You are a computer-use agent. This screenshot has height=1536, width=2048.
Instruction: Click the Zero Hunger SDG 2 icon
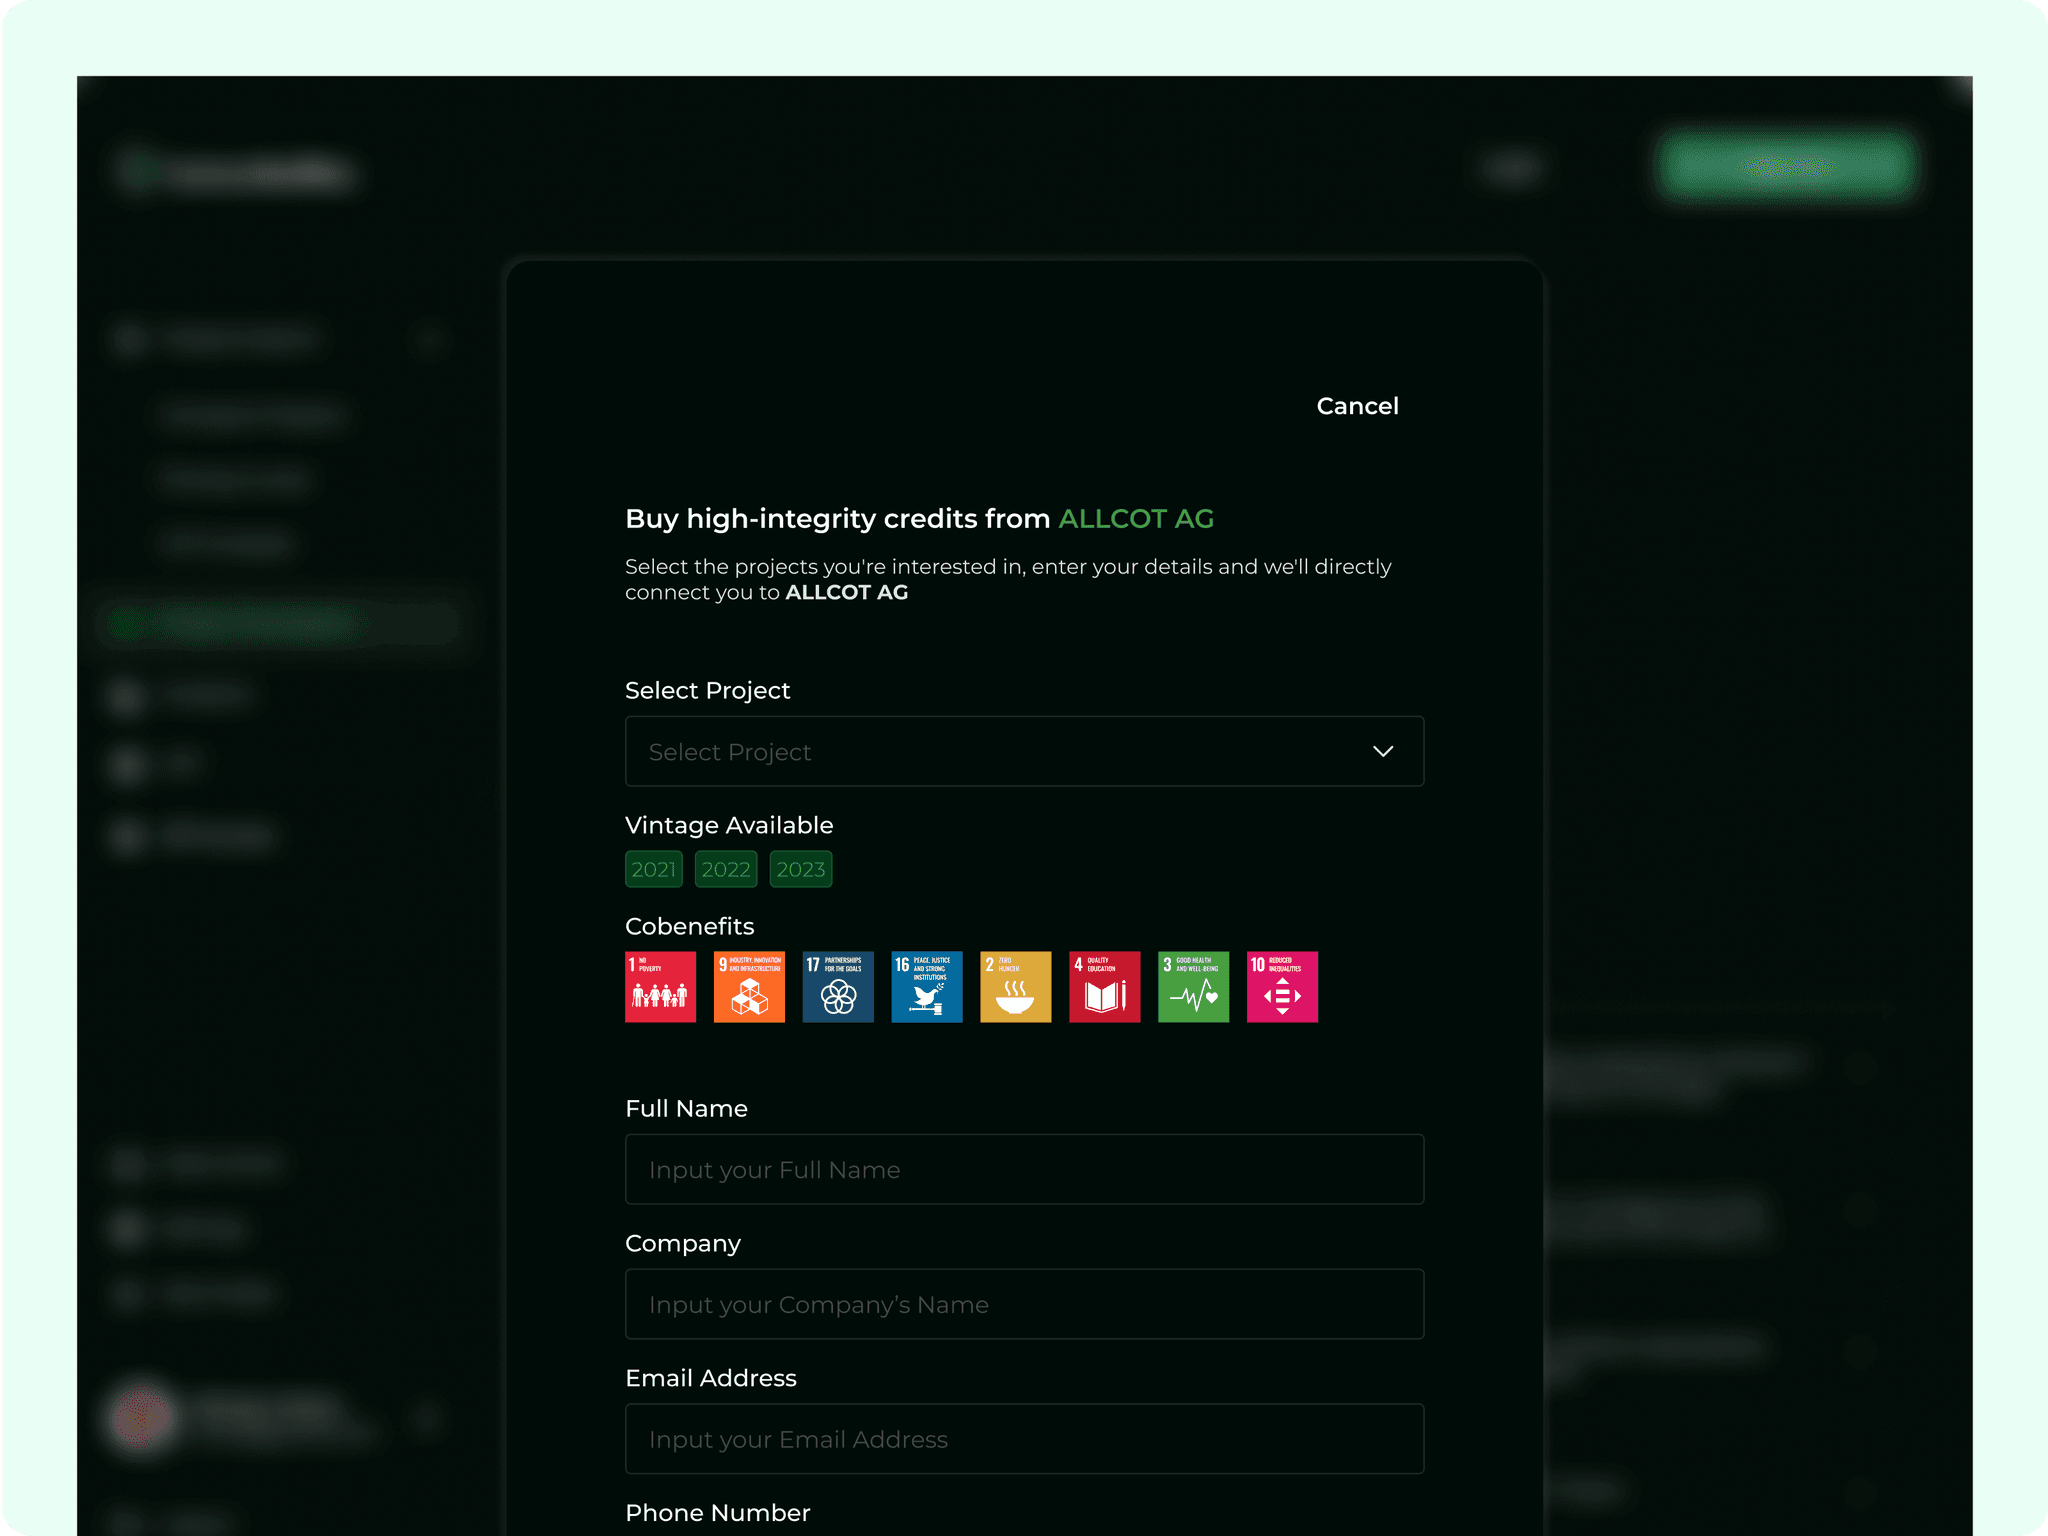[1015, 986]
